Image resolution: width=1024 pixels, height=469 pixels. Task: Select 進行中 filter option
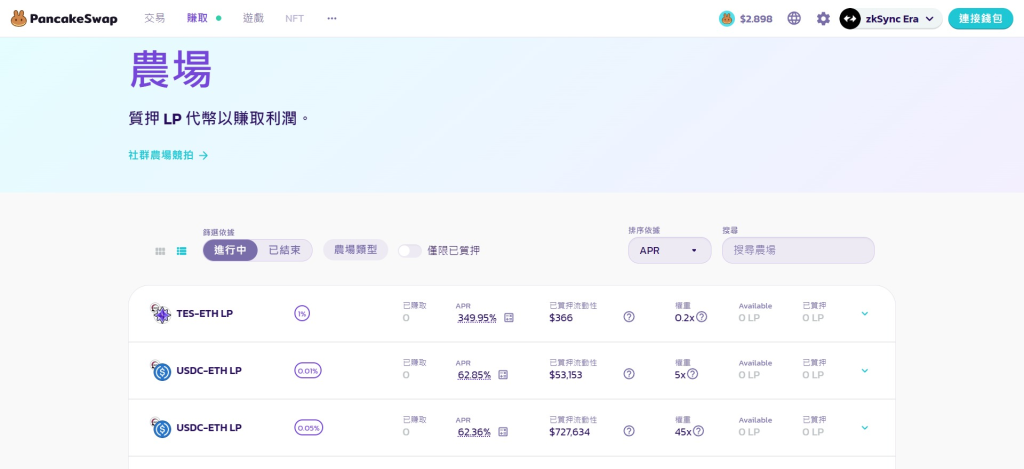tap(231, 250)
